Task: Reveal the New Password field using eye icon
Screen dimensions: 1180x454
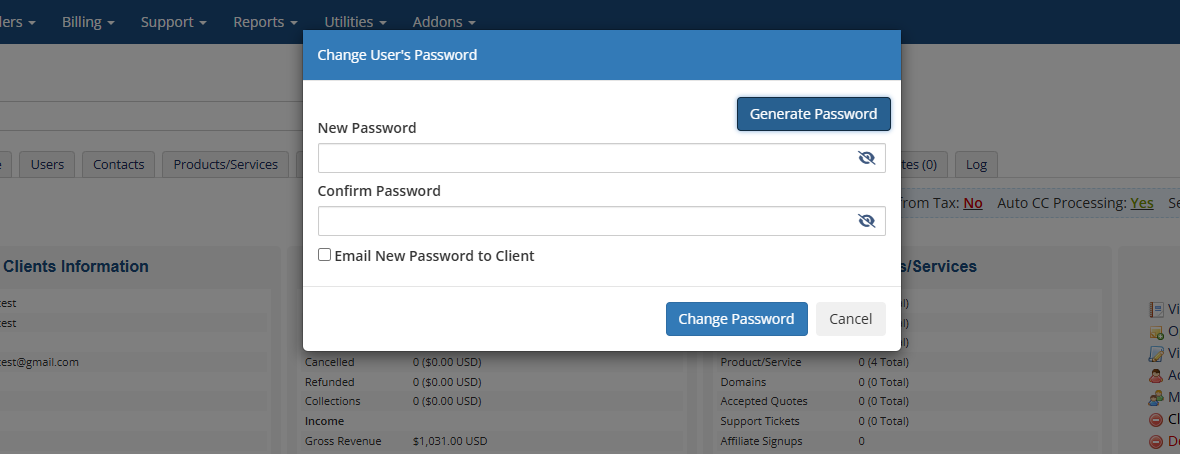Action: click(x=866, y=158)
